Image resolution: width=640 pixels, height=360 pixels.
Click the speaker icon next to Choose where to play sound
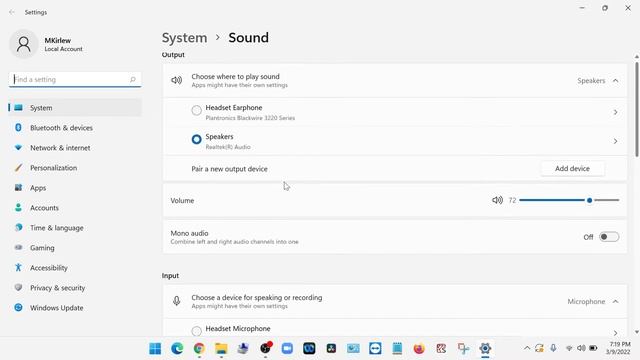coord(176,80)
